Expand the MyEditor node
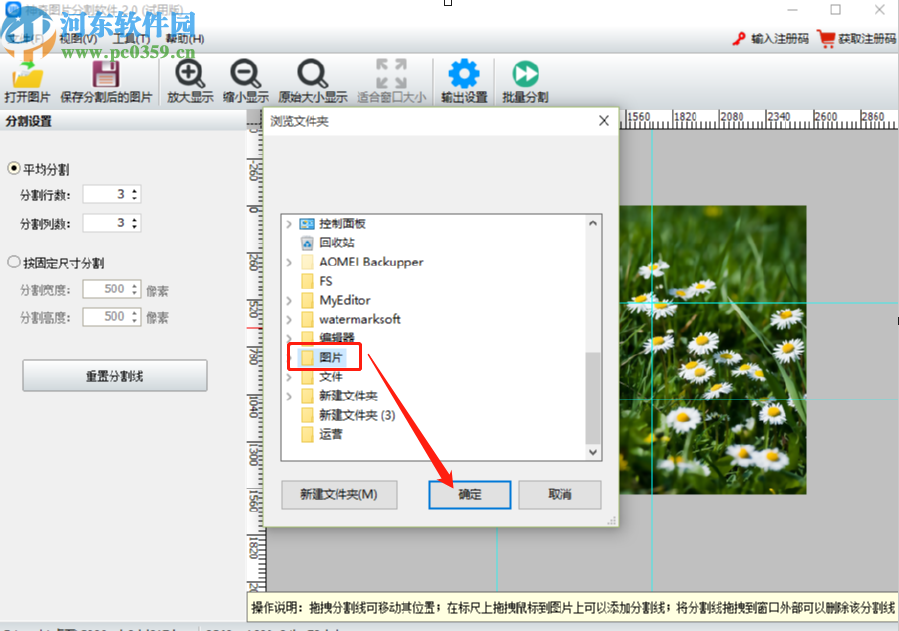This screenshot has width=899, height=631. (x=289, y=300)
